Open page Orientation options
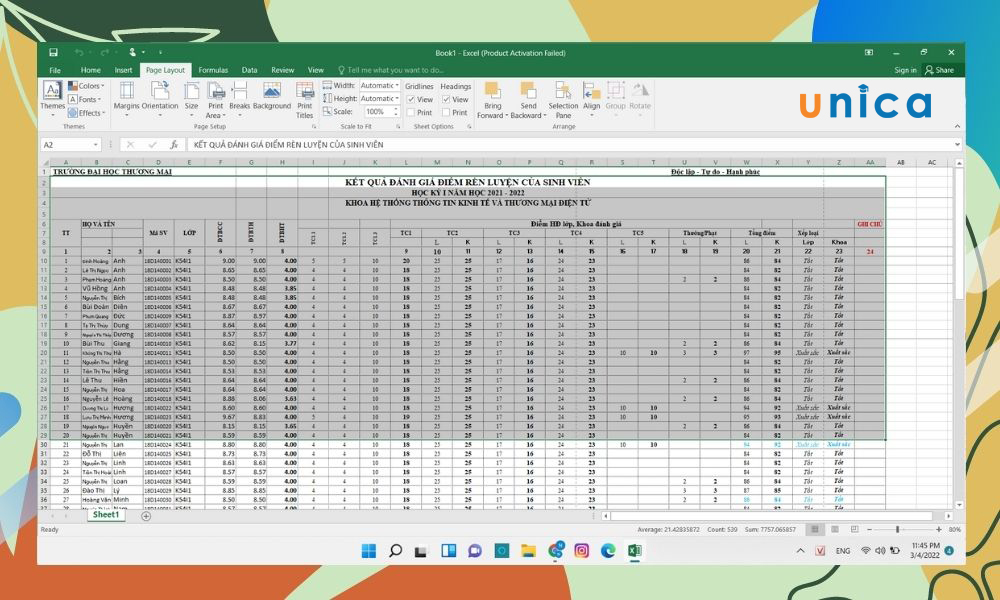 [x=159, y=99]
